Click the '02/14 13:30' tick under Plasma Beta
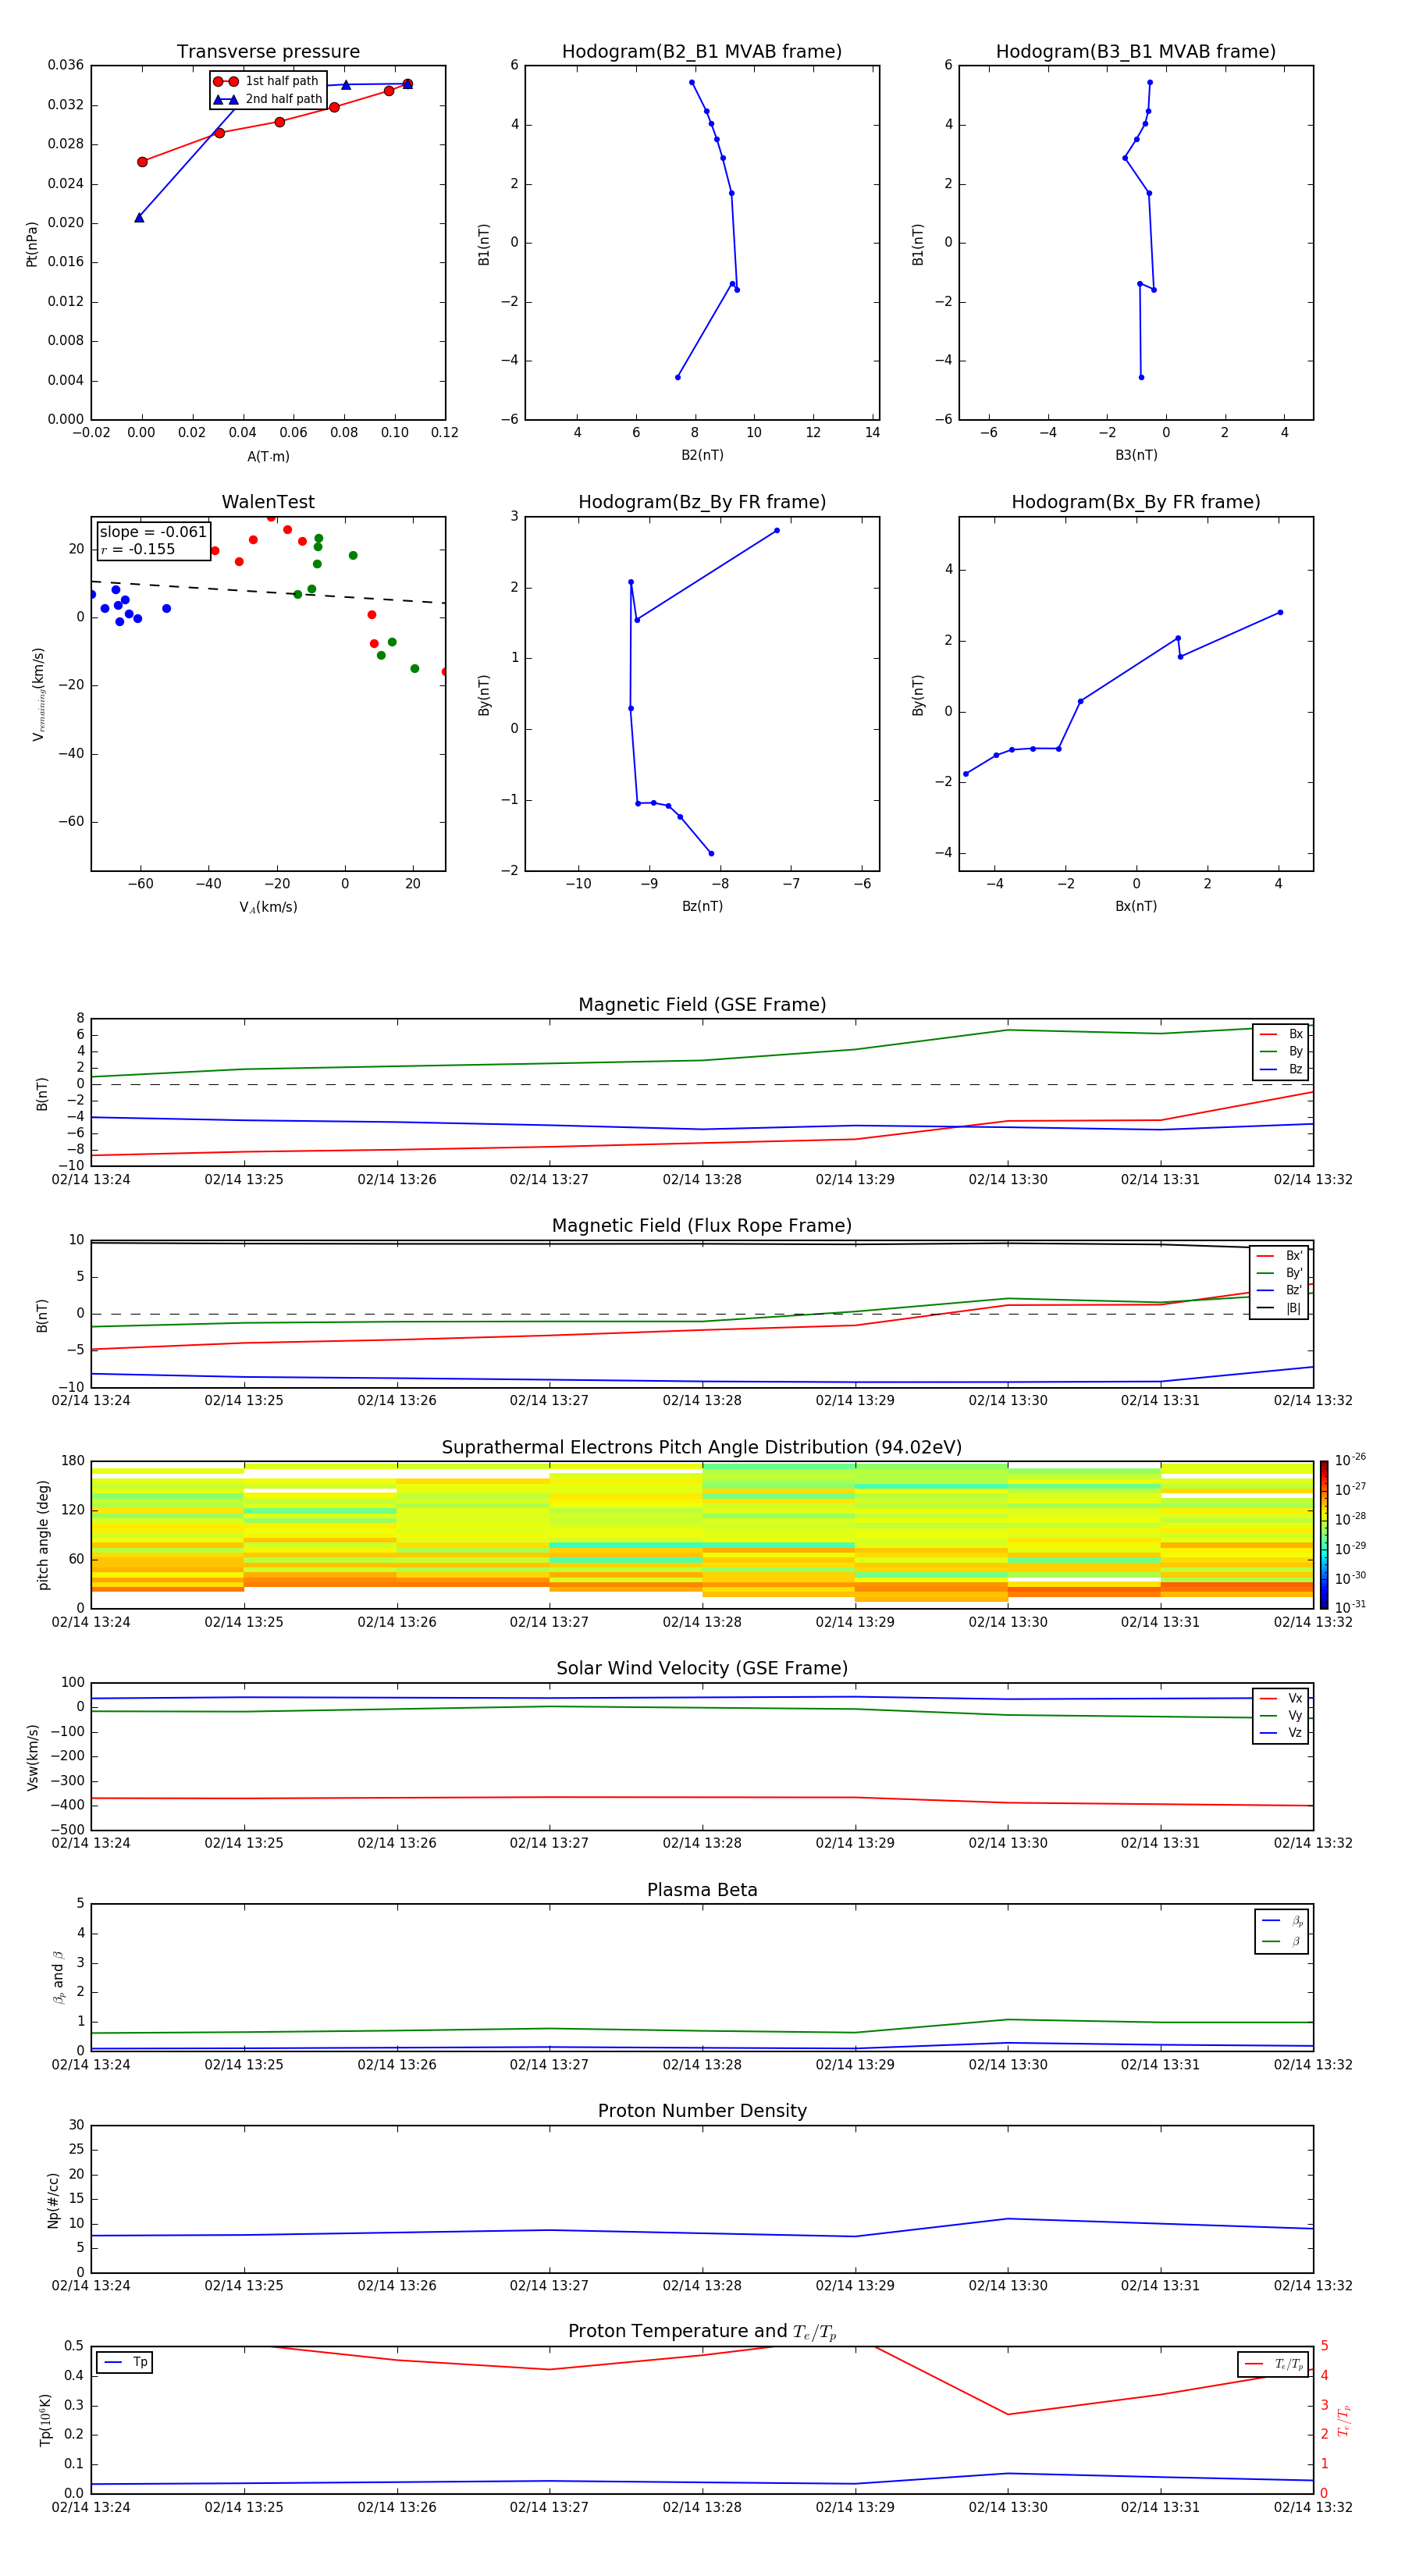Viewport: 1405px width, 2576px height. click(x=1008, y=2065)
